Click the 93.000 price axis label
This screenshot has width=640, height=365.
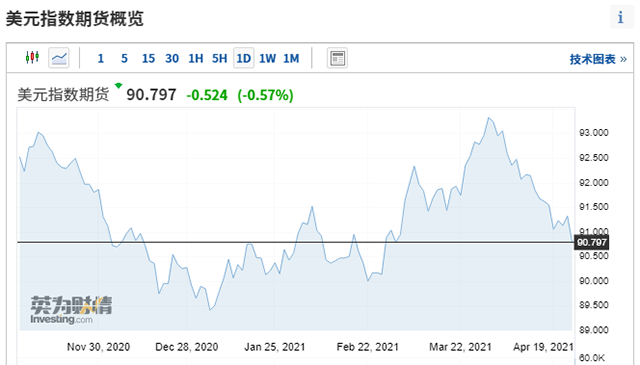593,133
